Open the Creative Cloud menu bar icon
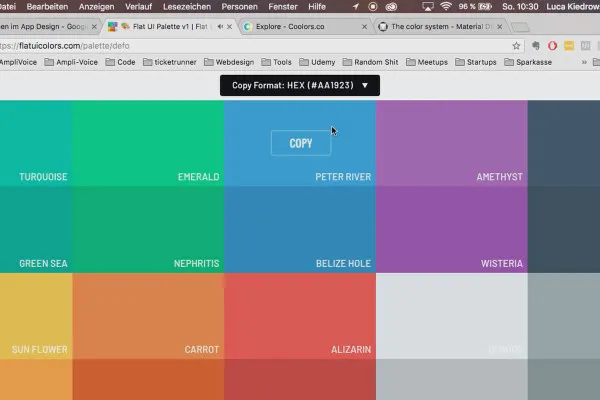Image resolution: width=600 pixels, height=400 pixels. coord(391,7)
